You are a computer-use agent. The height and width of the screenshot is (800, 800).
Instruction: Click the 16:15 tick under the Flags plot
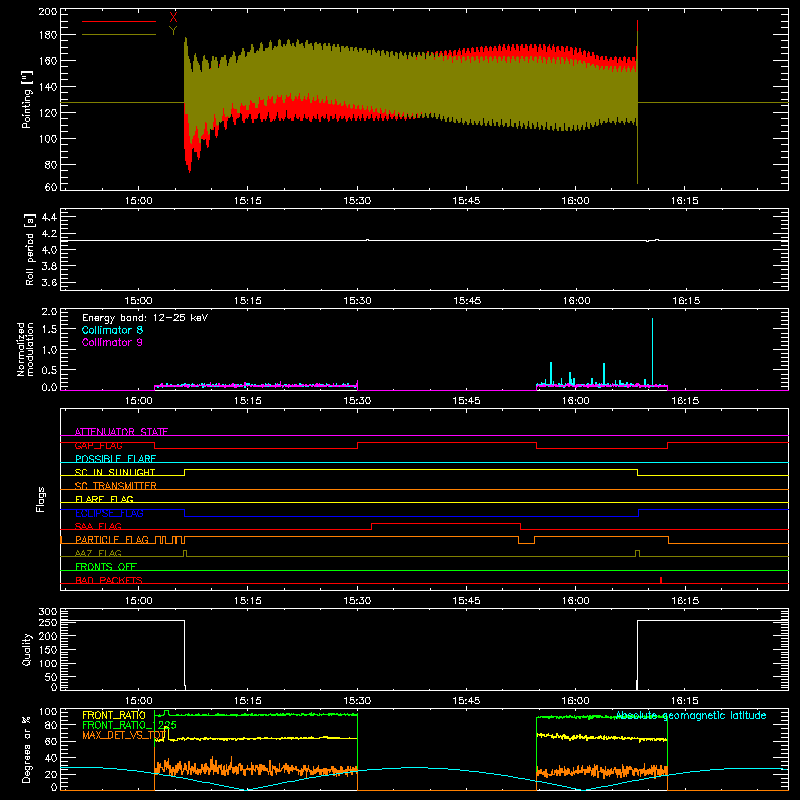685,601
